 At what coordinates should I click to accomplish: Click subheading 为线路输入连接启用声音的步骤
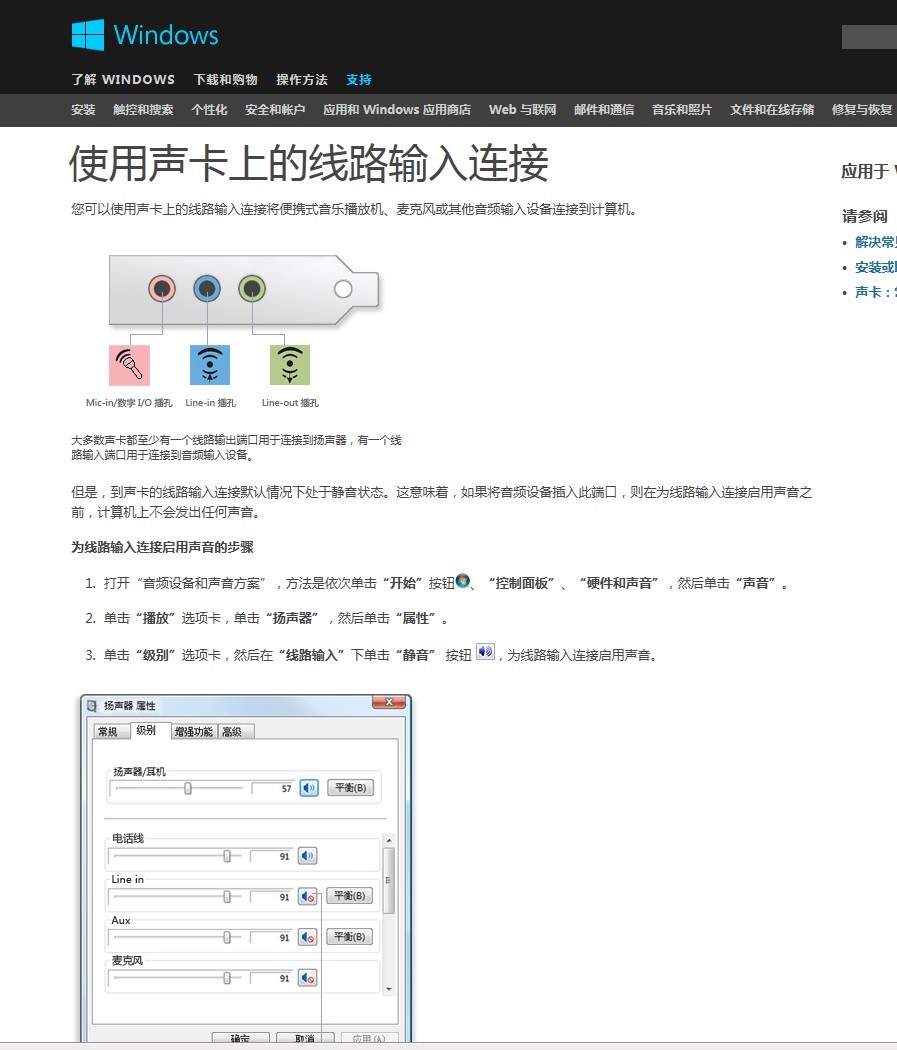coord(163,547)
